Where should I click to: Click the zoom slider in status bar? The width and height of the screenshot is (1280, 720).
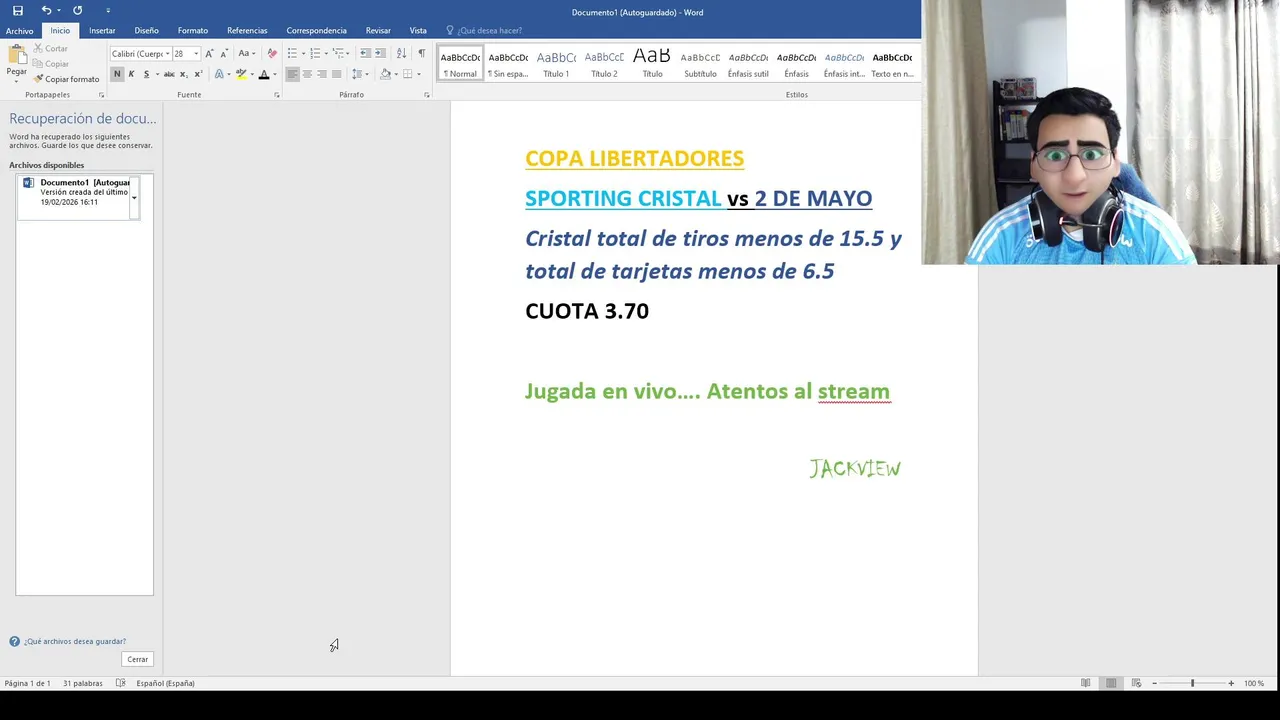click(1192, 683)
